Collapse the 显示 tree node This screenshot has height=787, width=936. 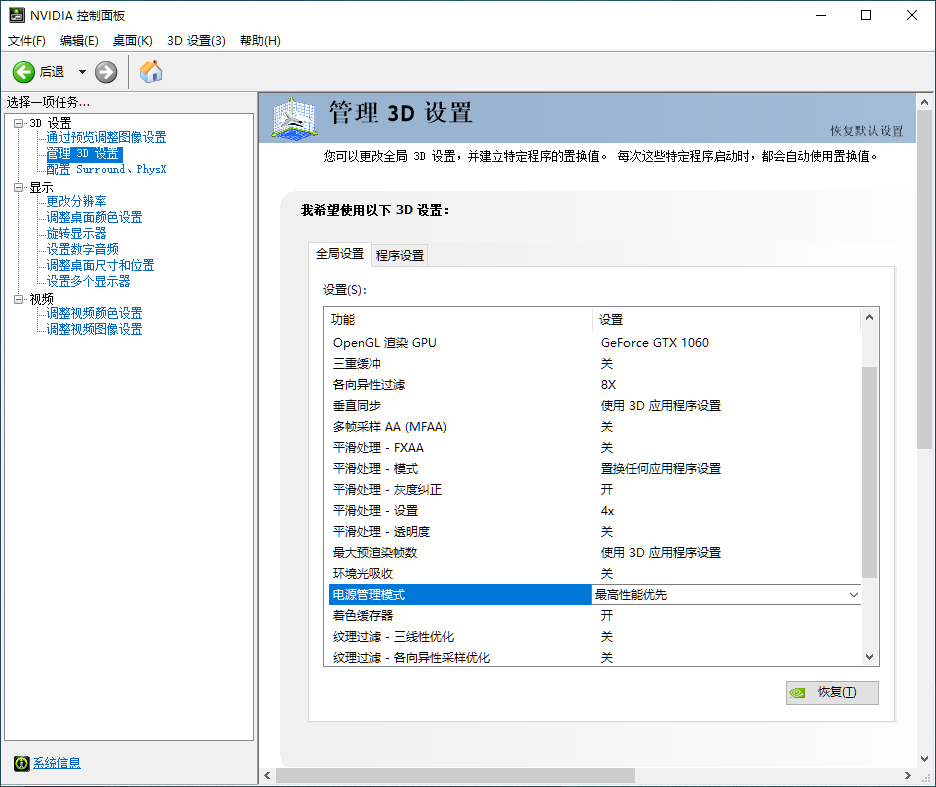click(x=19, y=187)
